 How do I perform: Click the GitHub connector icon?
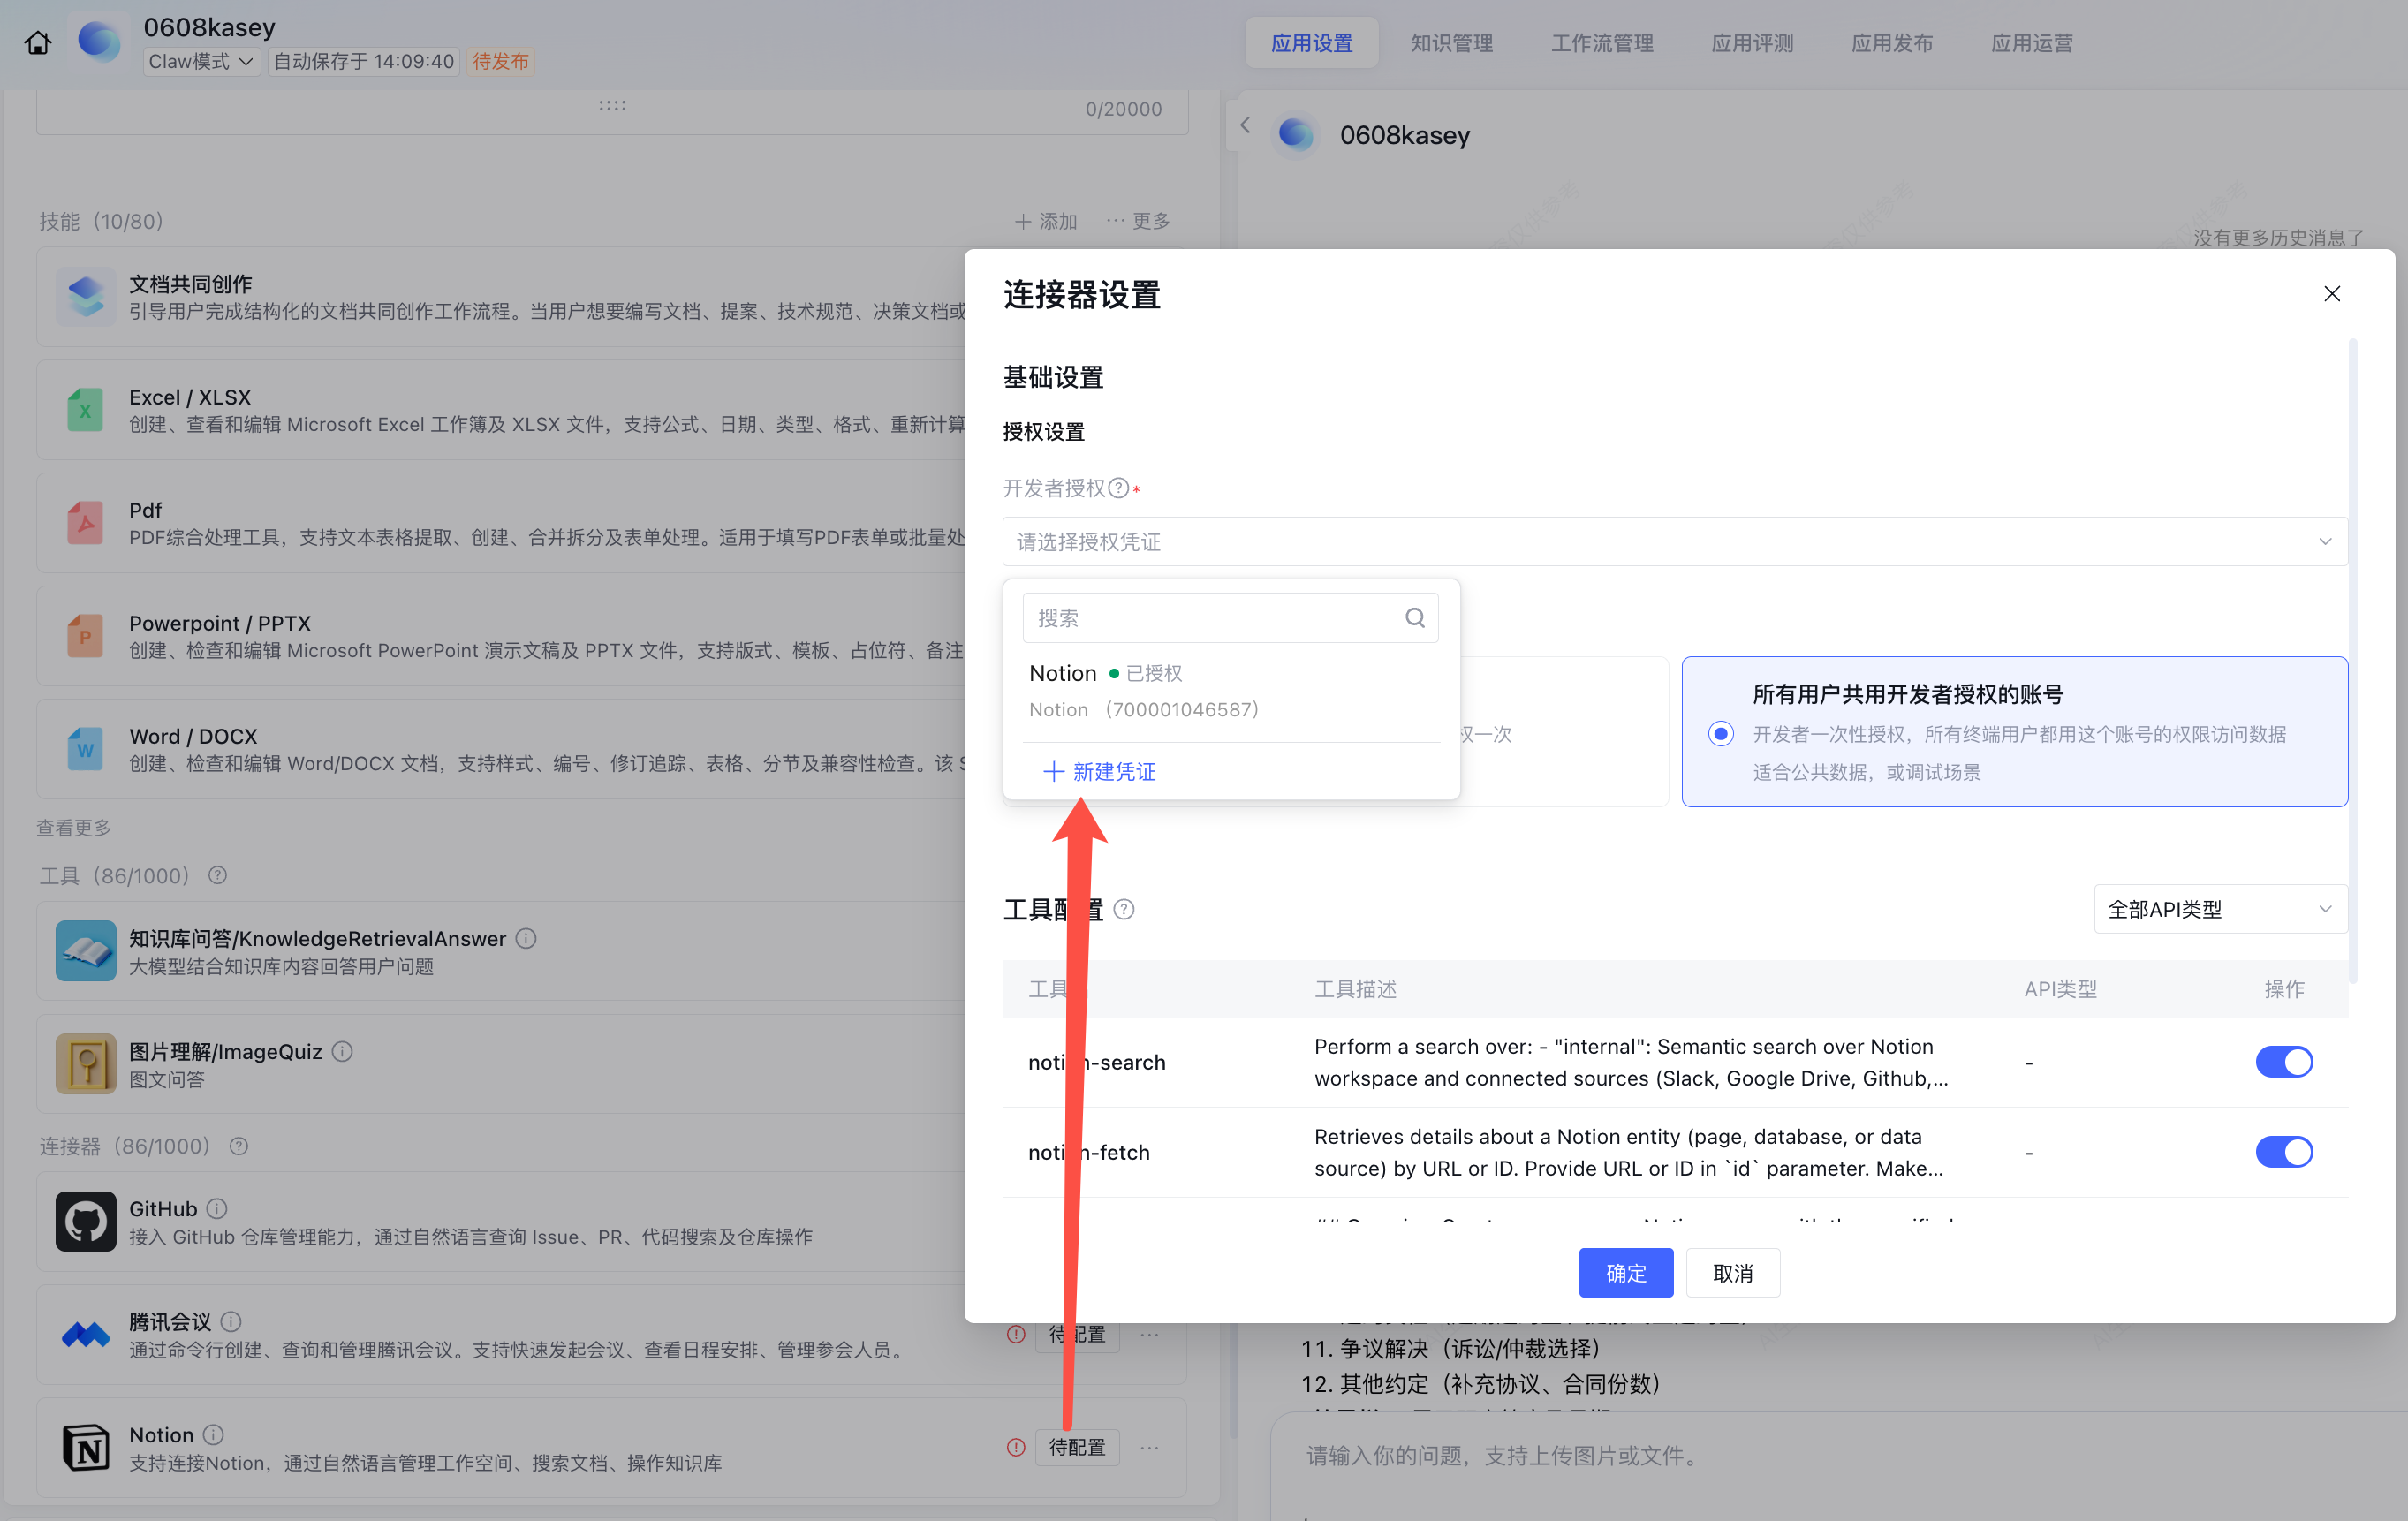[85, 1221]
